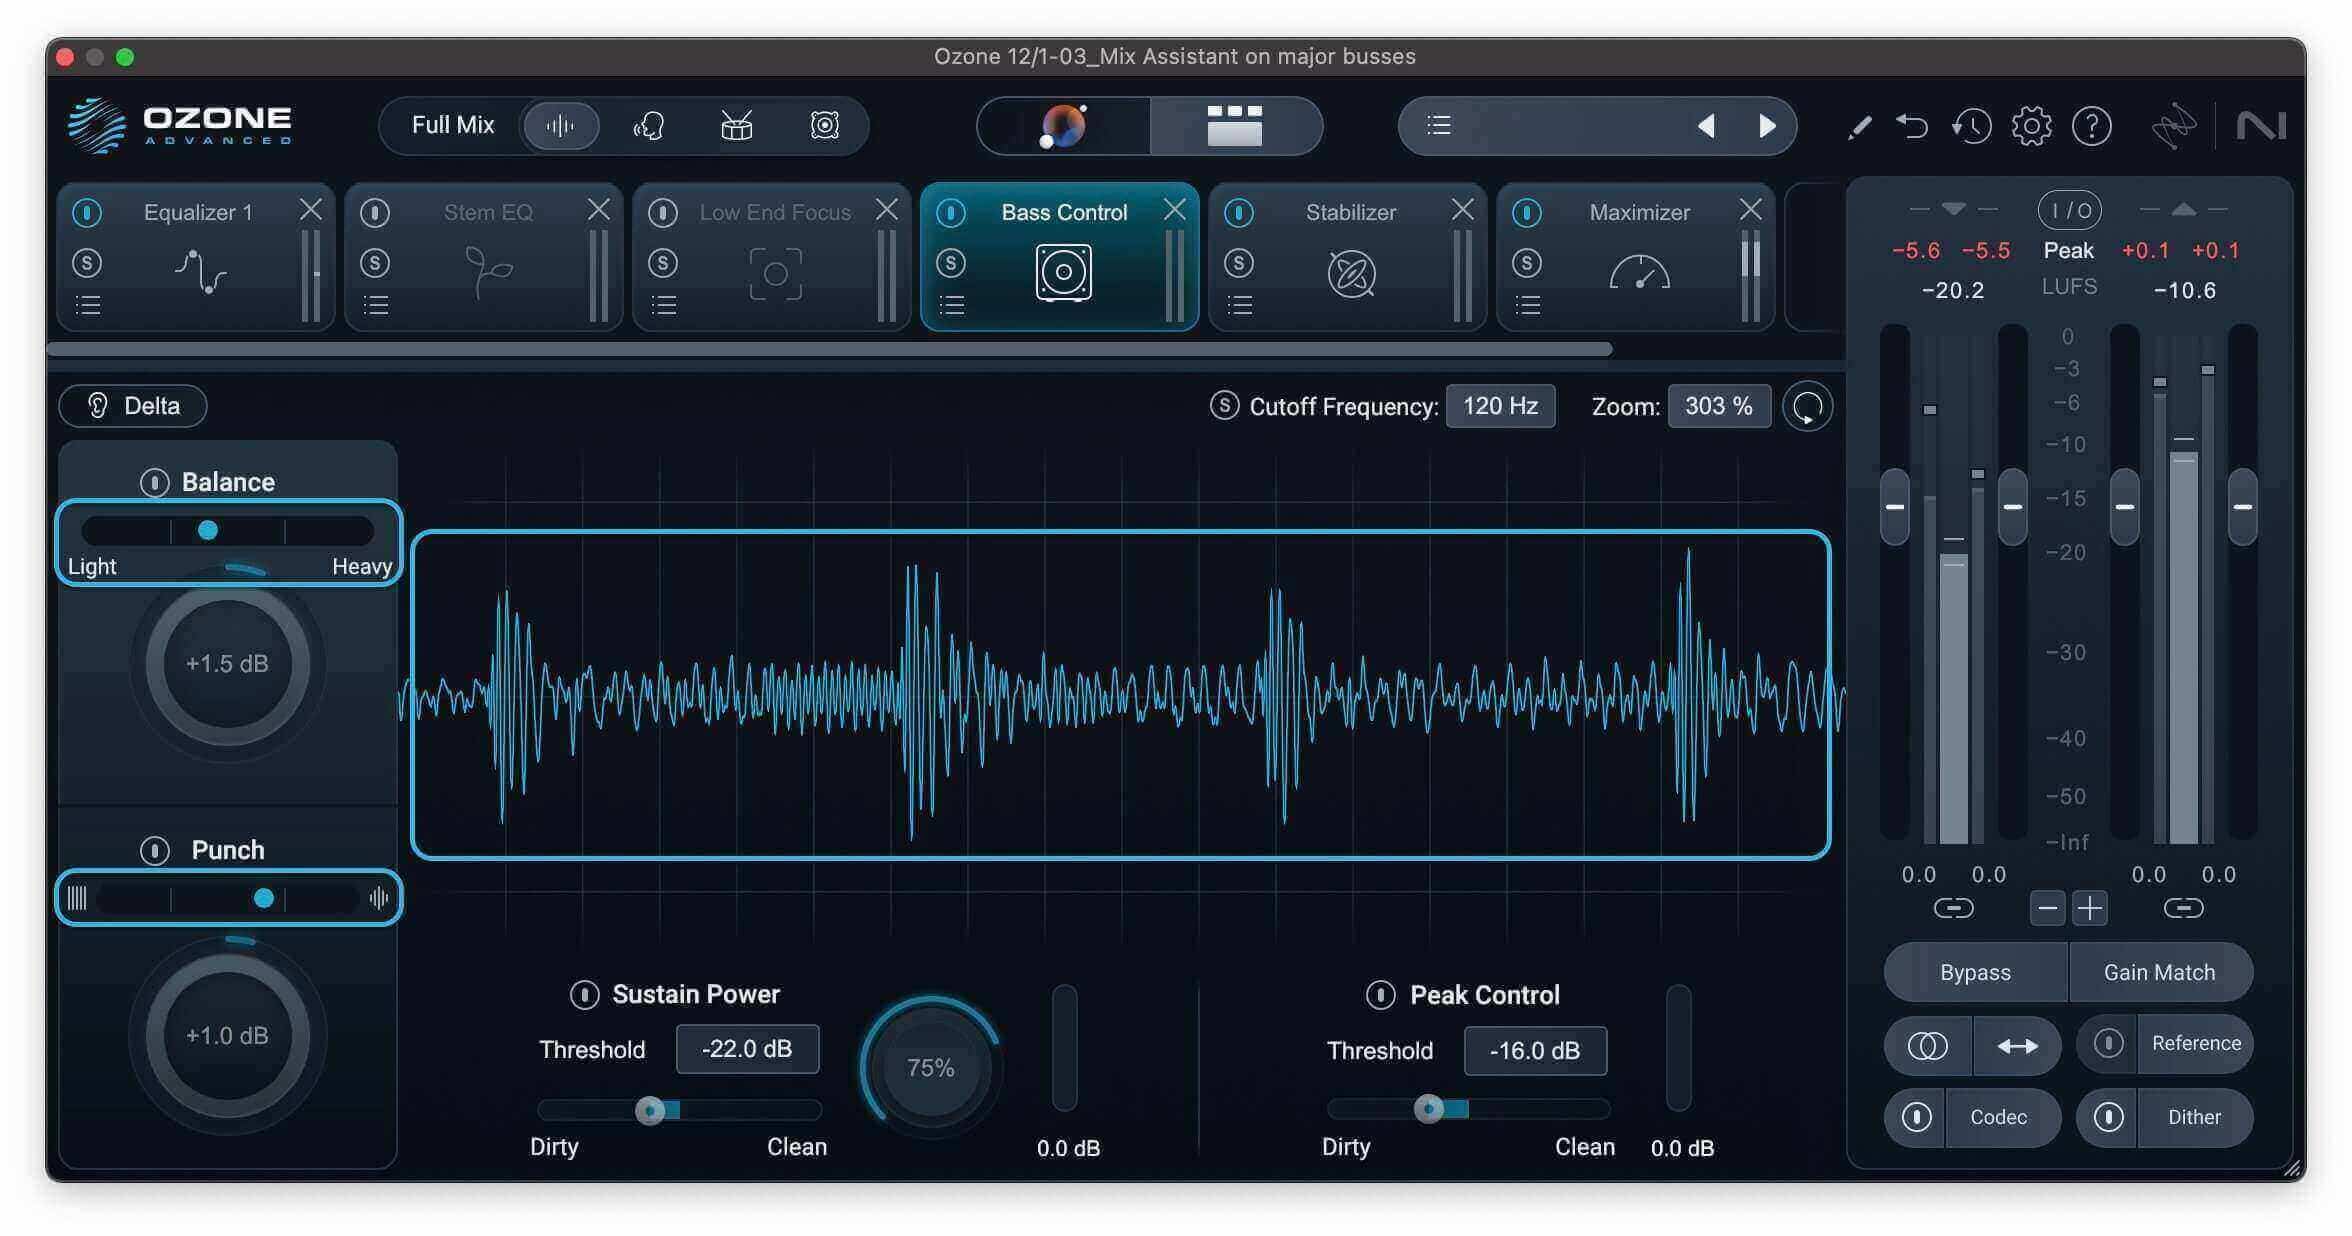Open the help question mark icon
This screenshot has width=2352, height=1236.
2091,127
